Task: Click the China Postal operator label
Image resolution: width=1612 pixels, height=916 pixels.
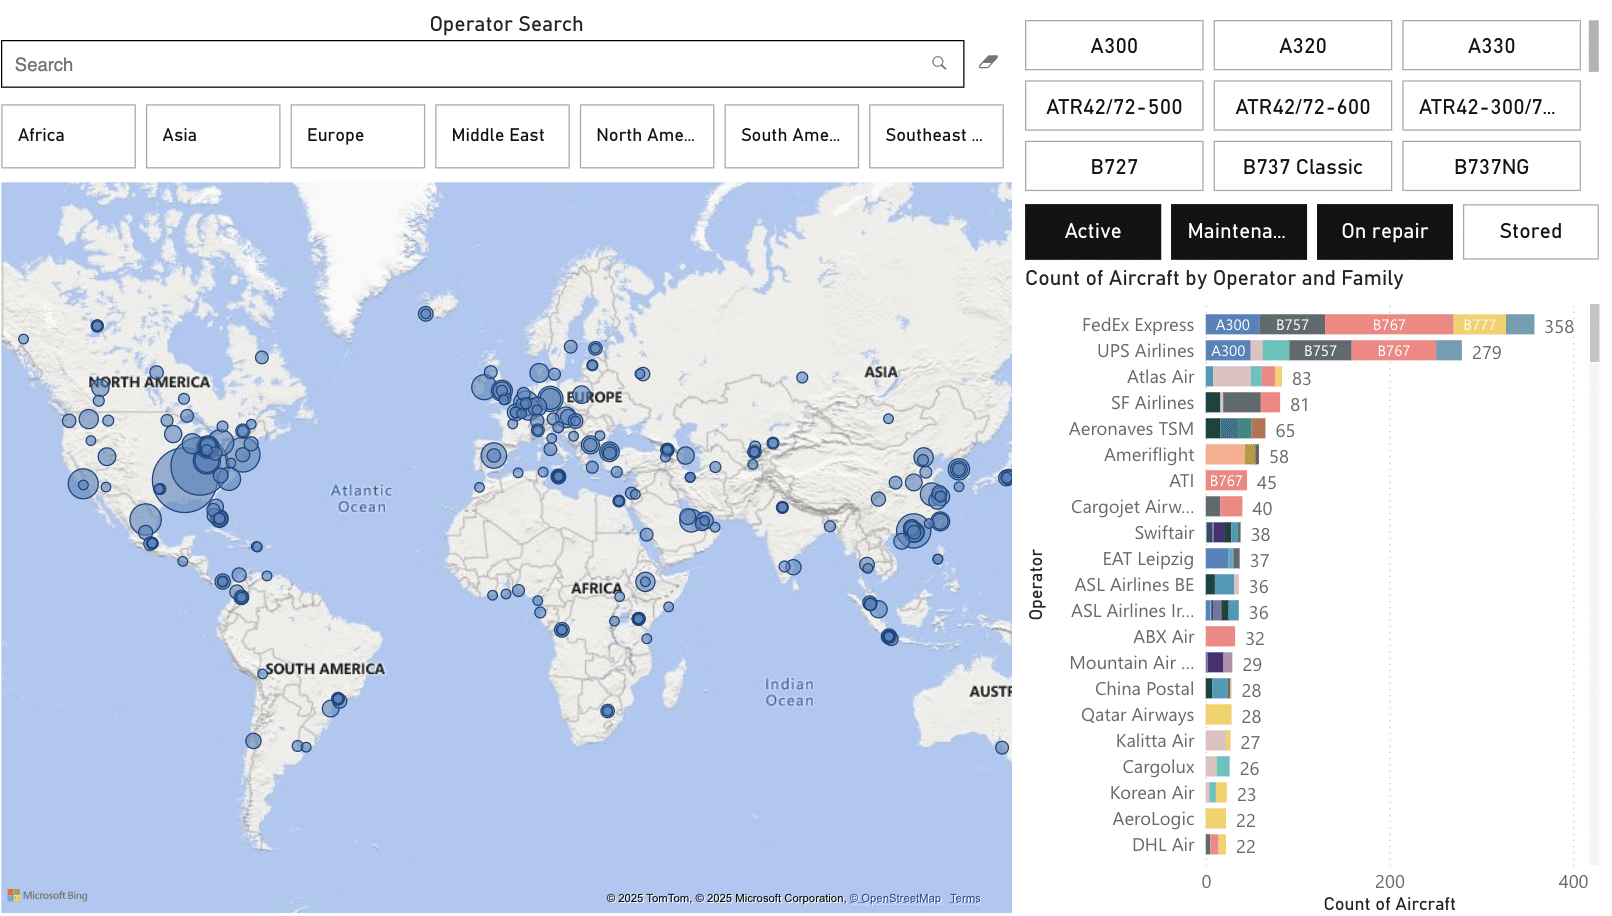Action: click(x=1144, y=689)
